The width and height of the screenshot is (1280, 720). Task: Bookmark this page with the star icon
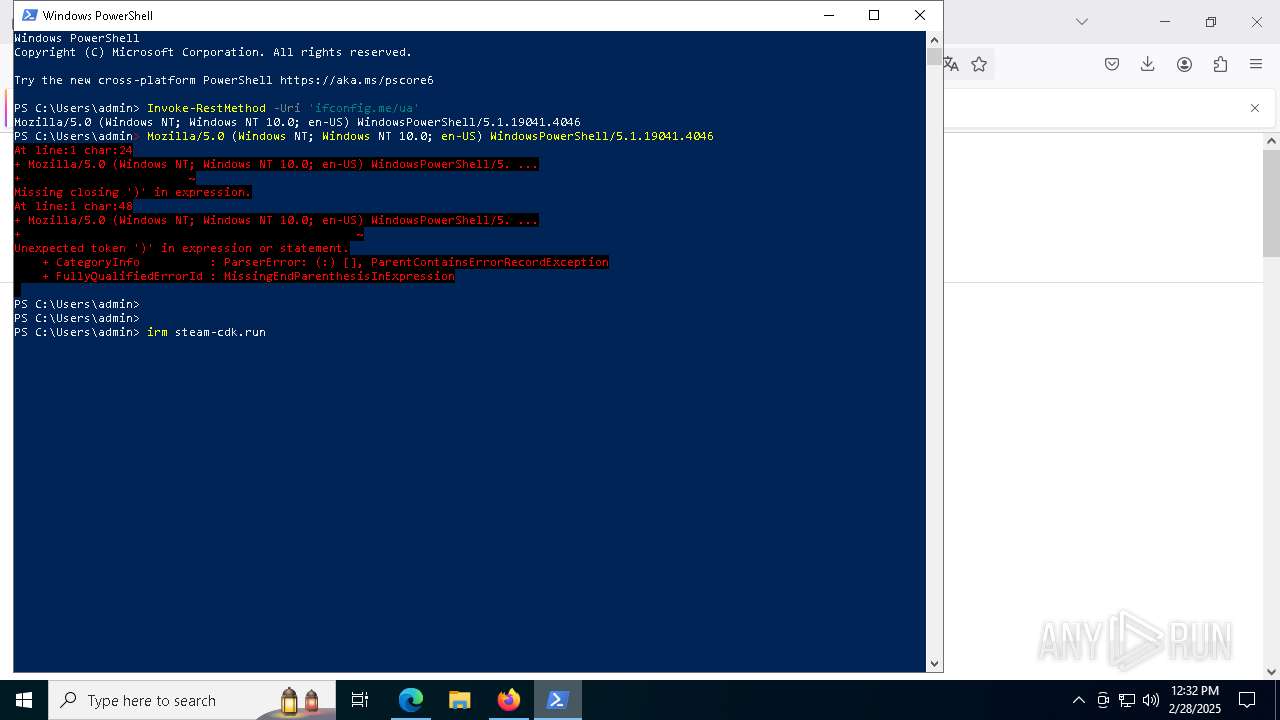coord(979,64)
